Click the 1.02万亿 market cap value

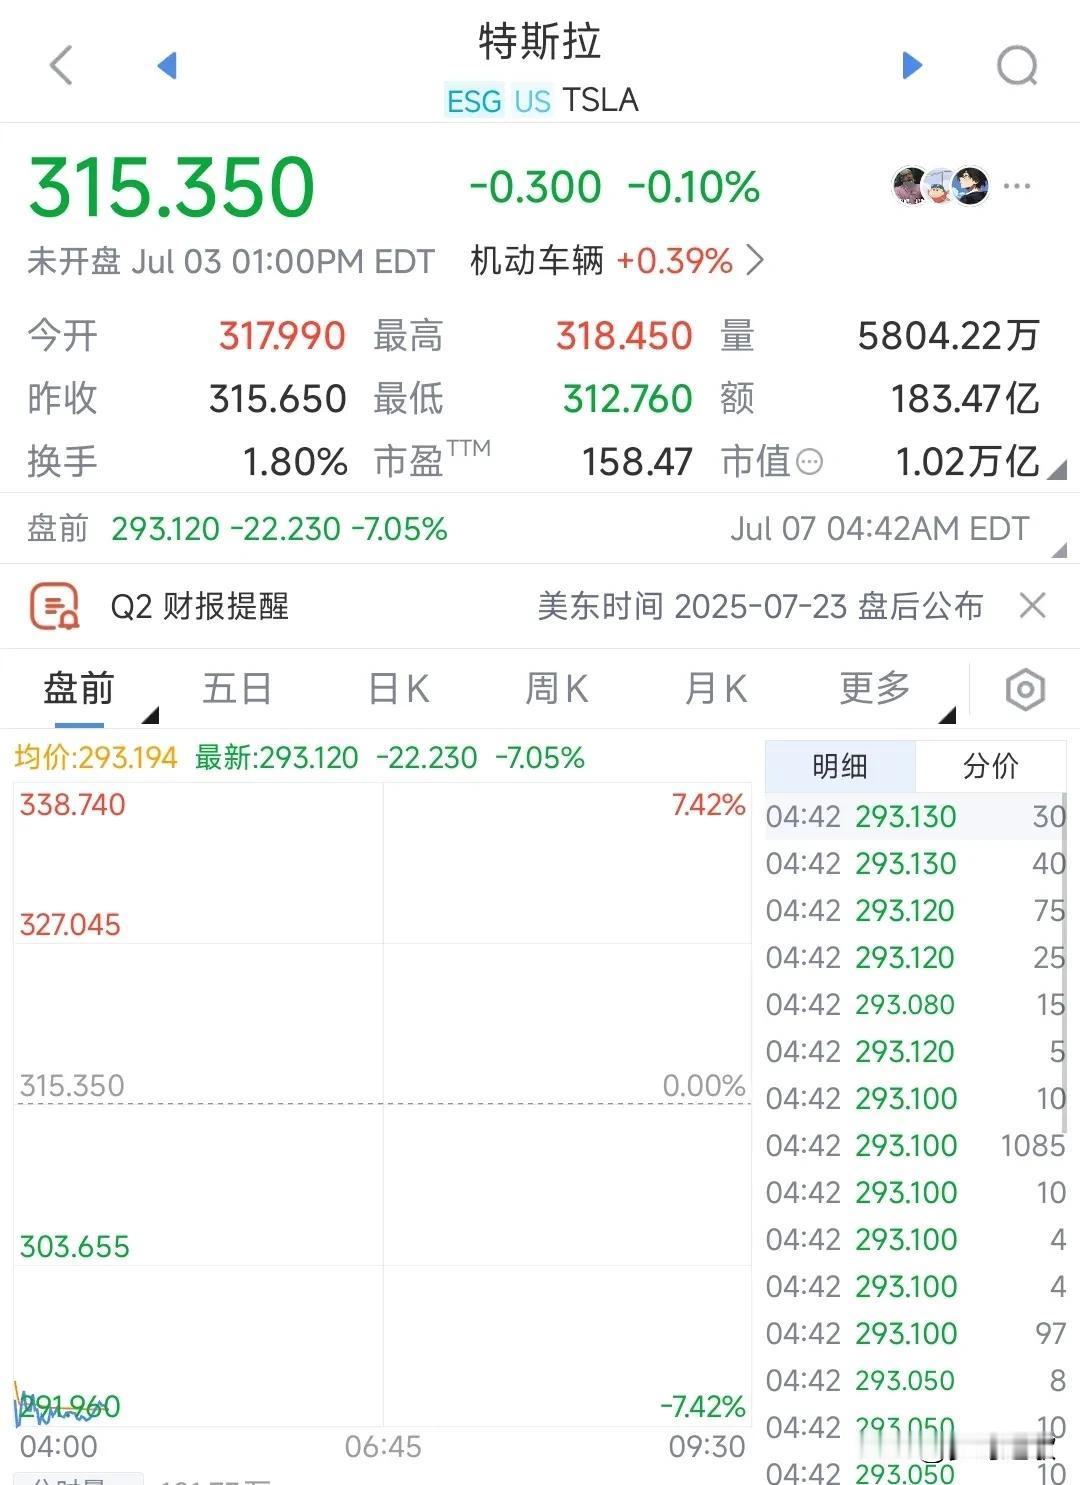(x=967, y=462)
